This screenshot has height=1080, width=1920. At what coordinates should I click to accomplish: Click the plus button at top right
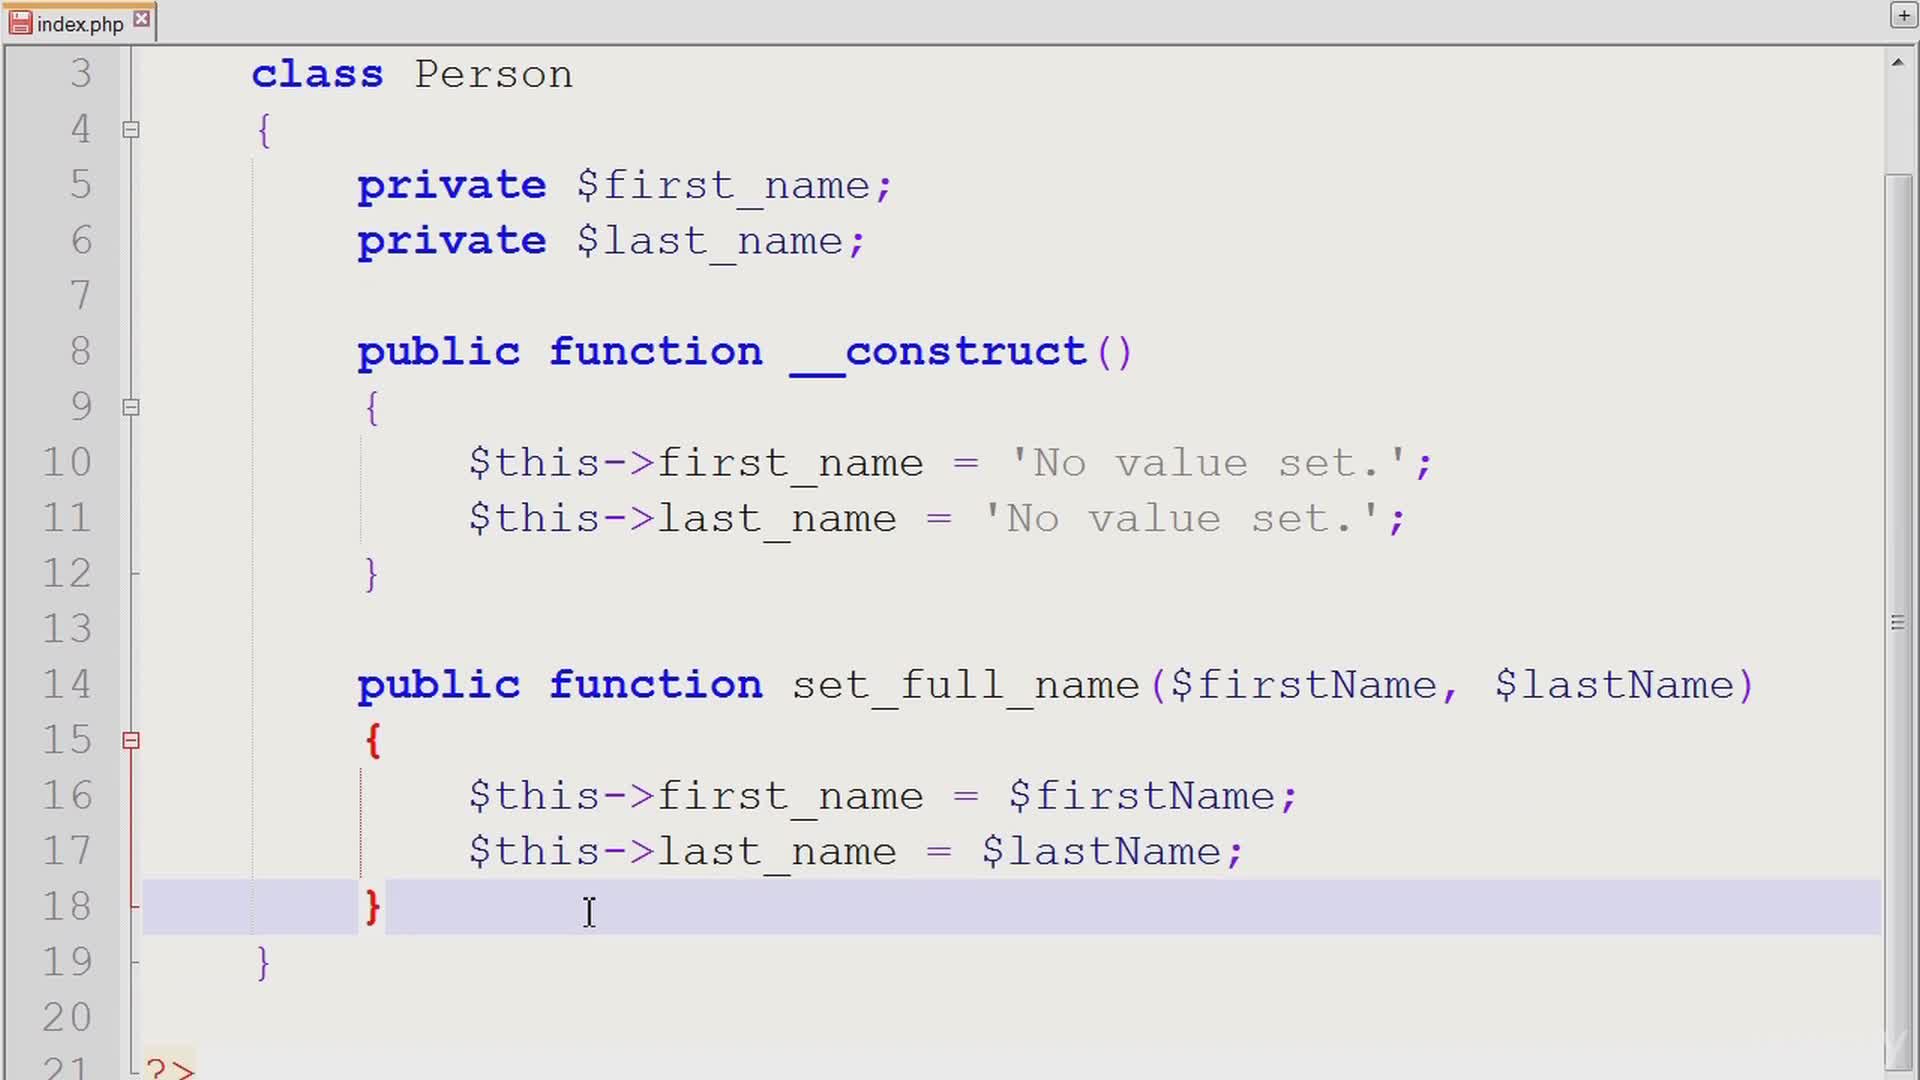[x=1903, y=16]
